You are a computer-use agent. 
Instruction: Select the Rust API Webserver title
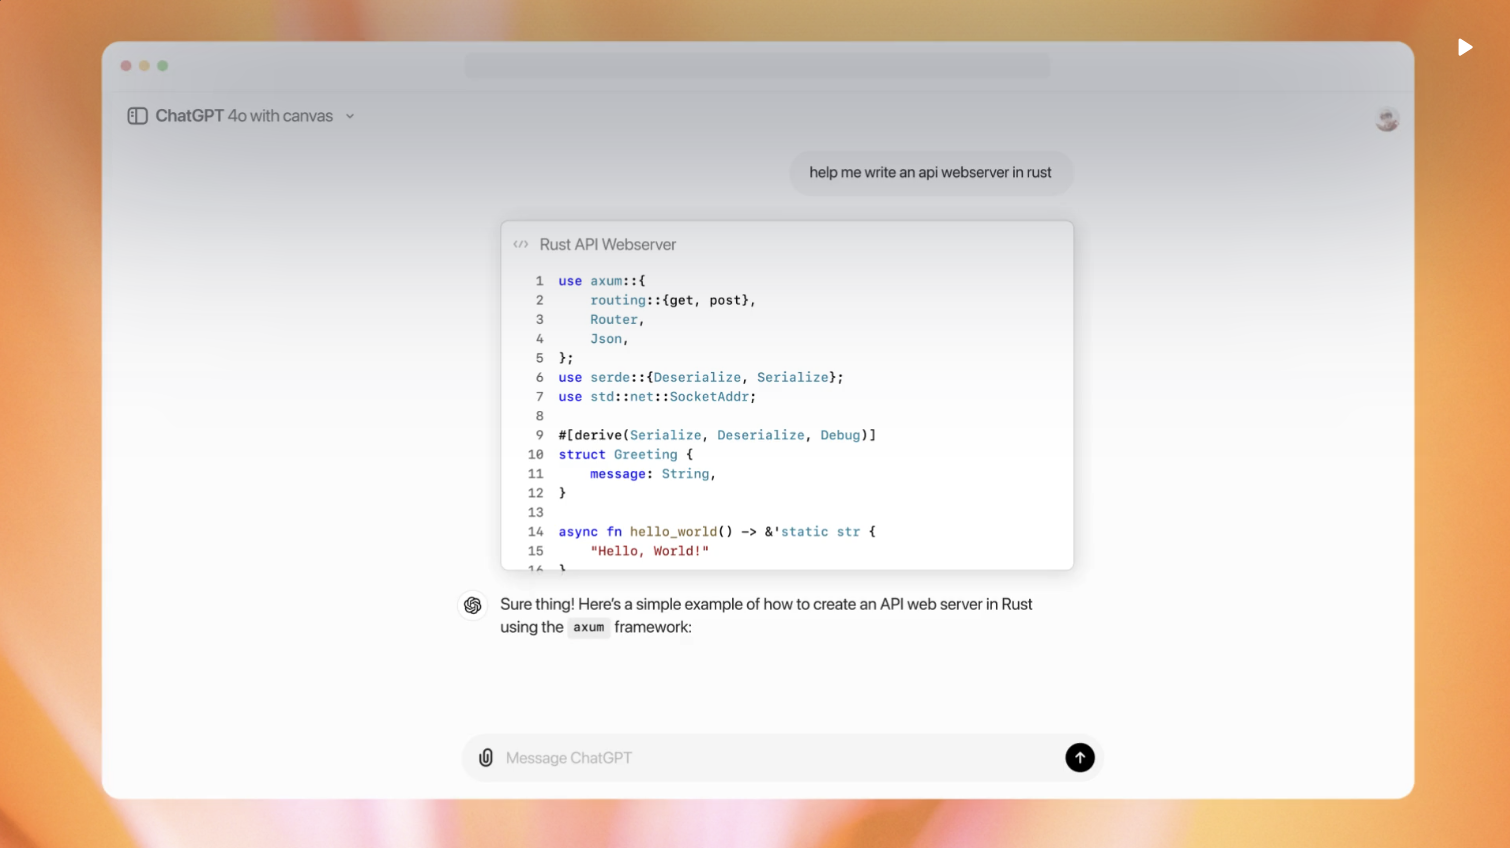[x=608, y=244]
